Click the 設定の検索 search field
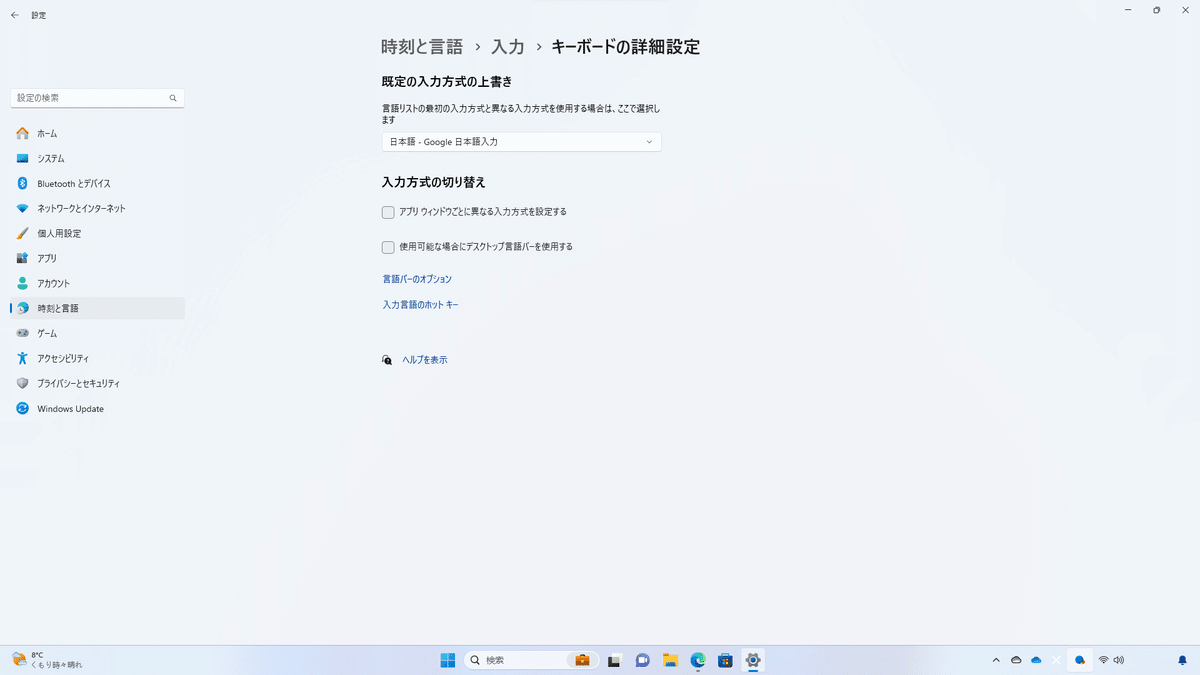This screenshot has height=675, width=1200. click(97, 98)
